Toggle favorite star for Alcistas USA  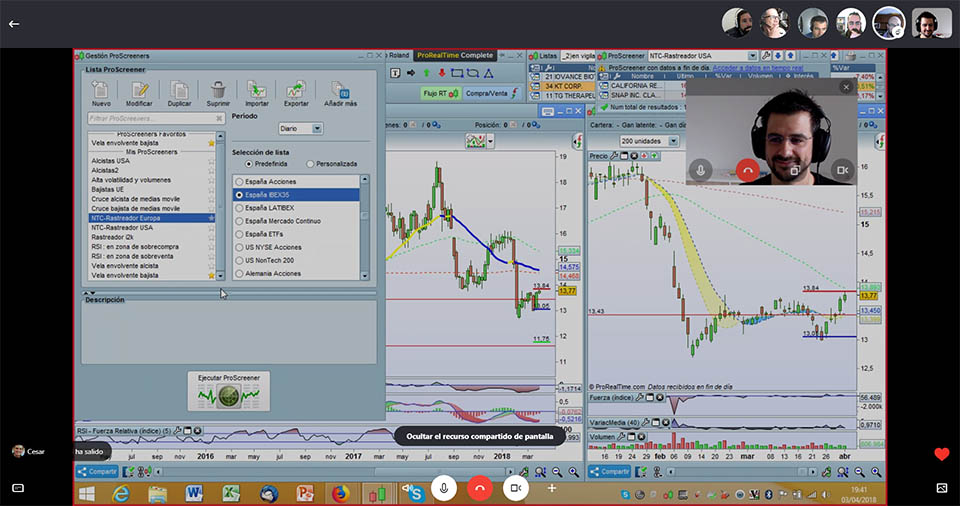211,160
